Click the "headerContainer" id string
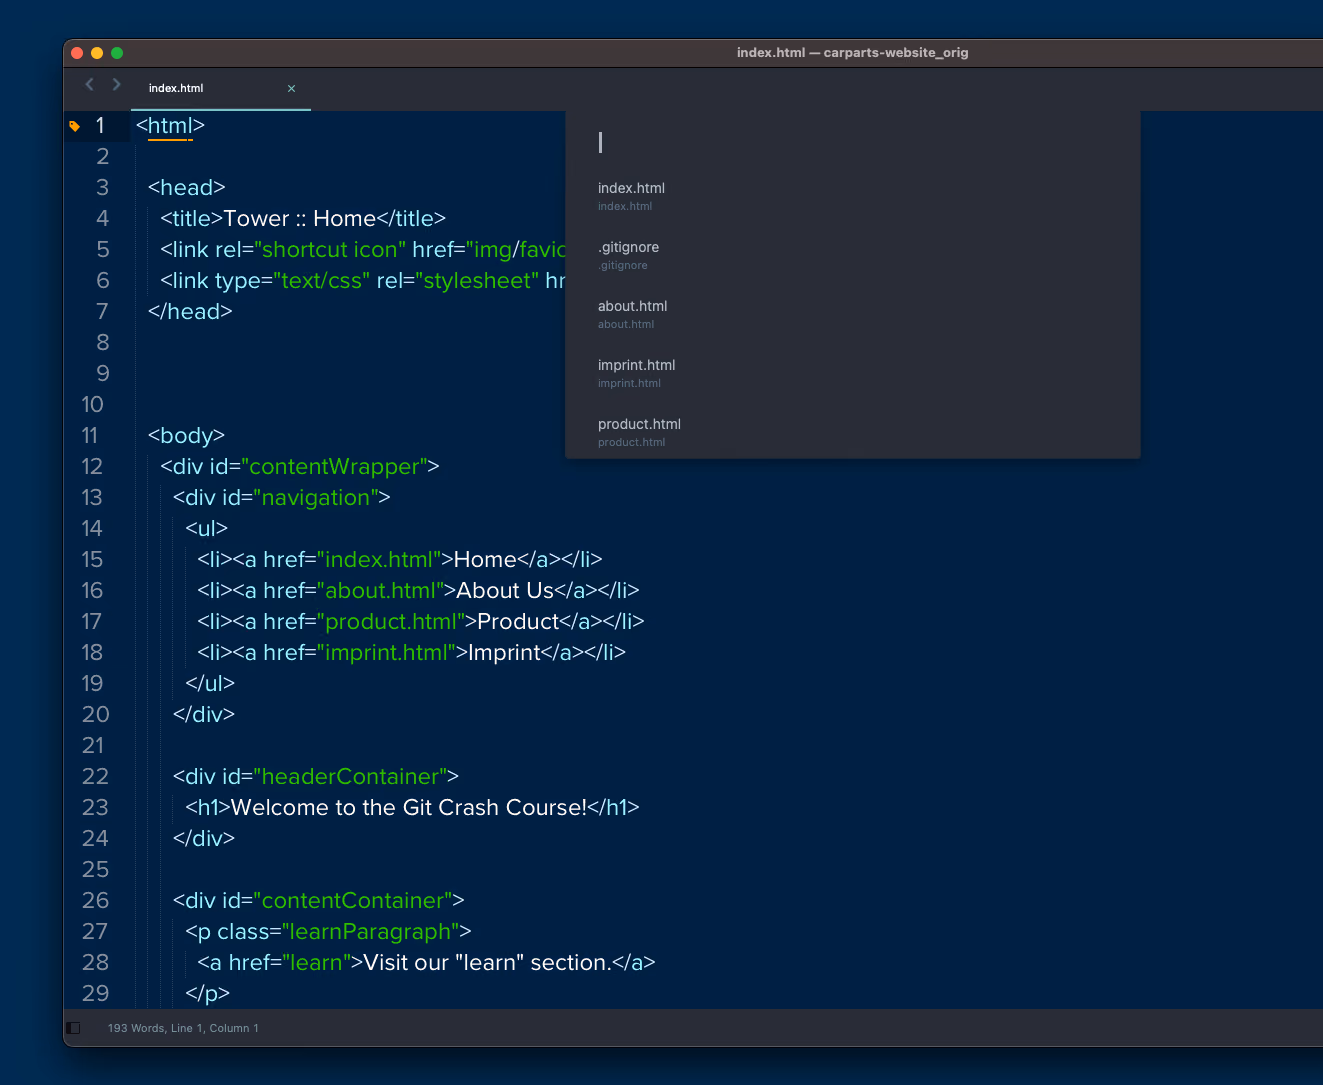This screenshot has width=1323, height=1085. pos(351,777)
